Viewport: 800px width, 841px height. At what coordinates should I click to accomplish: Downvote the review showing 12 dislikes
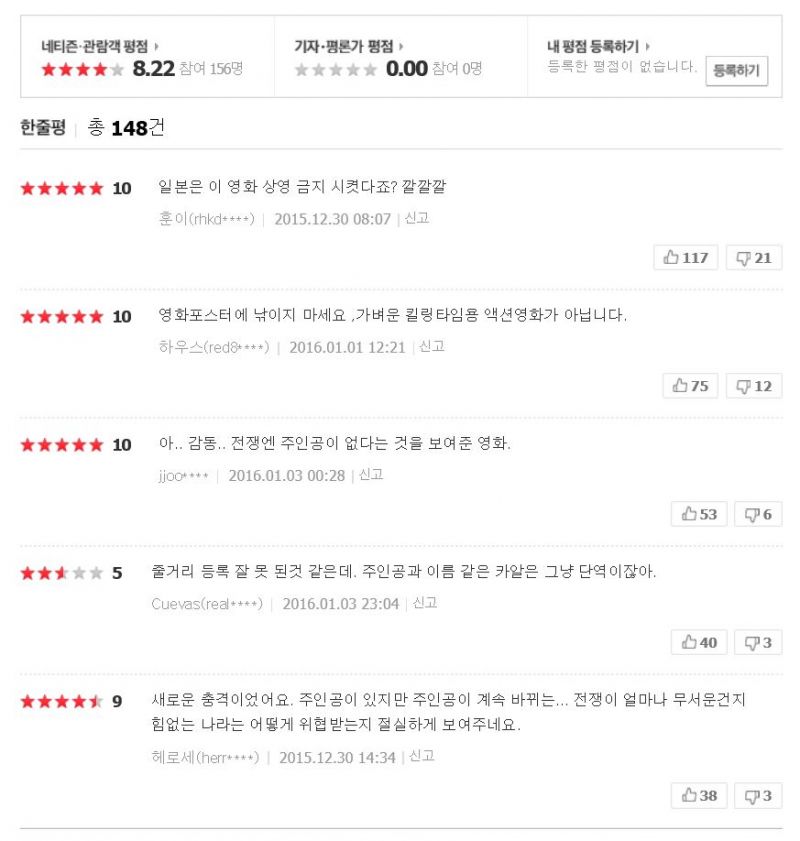pos(754,386)
